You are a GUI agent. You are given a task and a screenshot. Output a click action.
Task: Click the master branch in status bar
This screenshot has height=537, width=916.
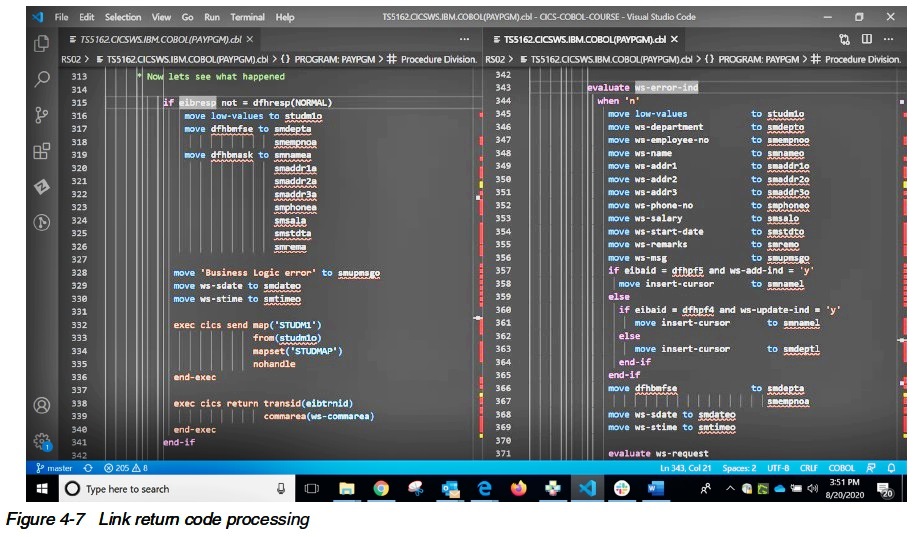53,468
